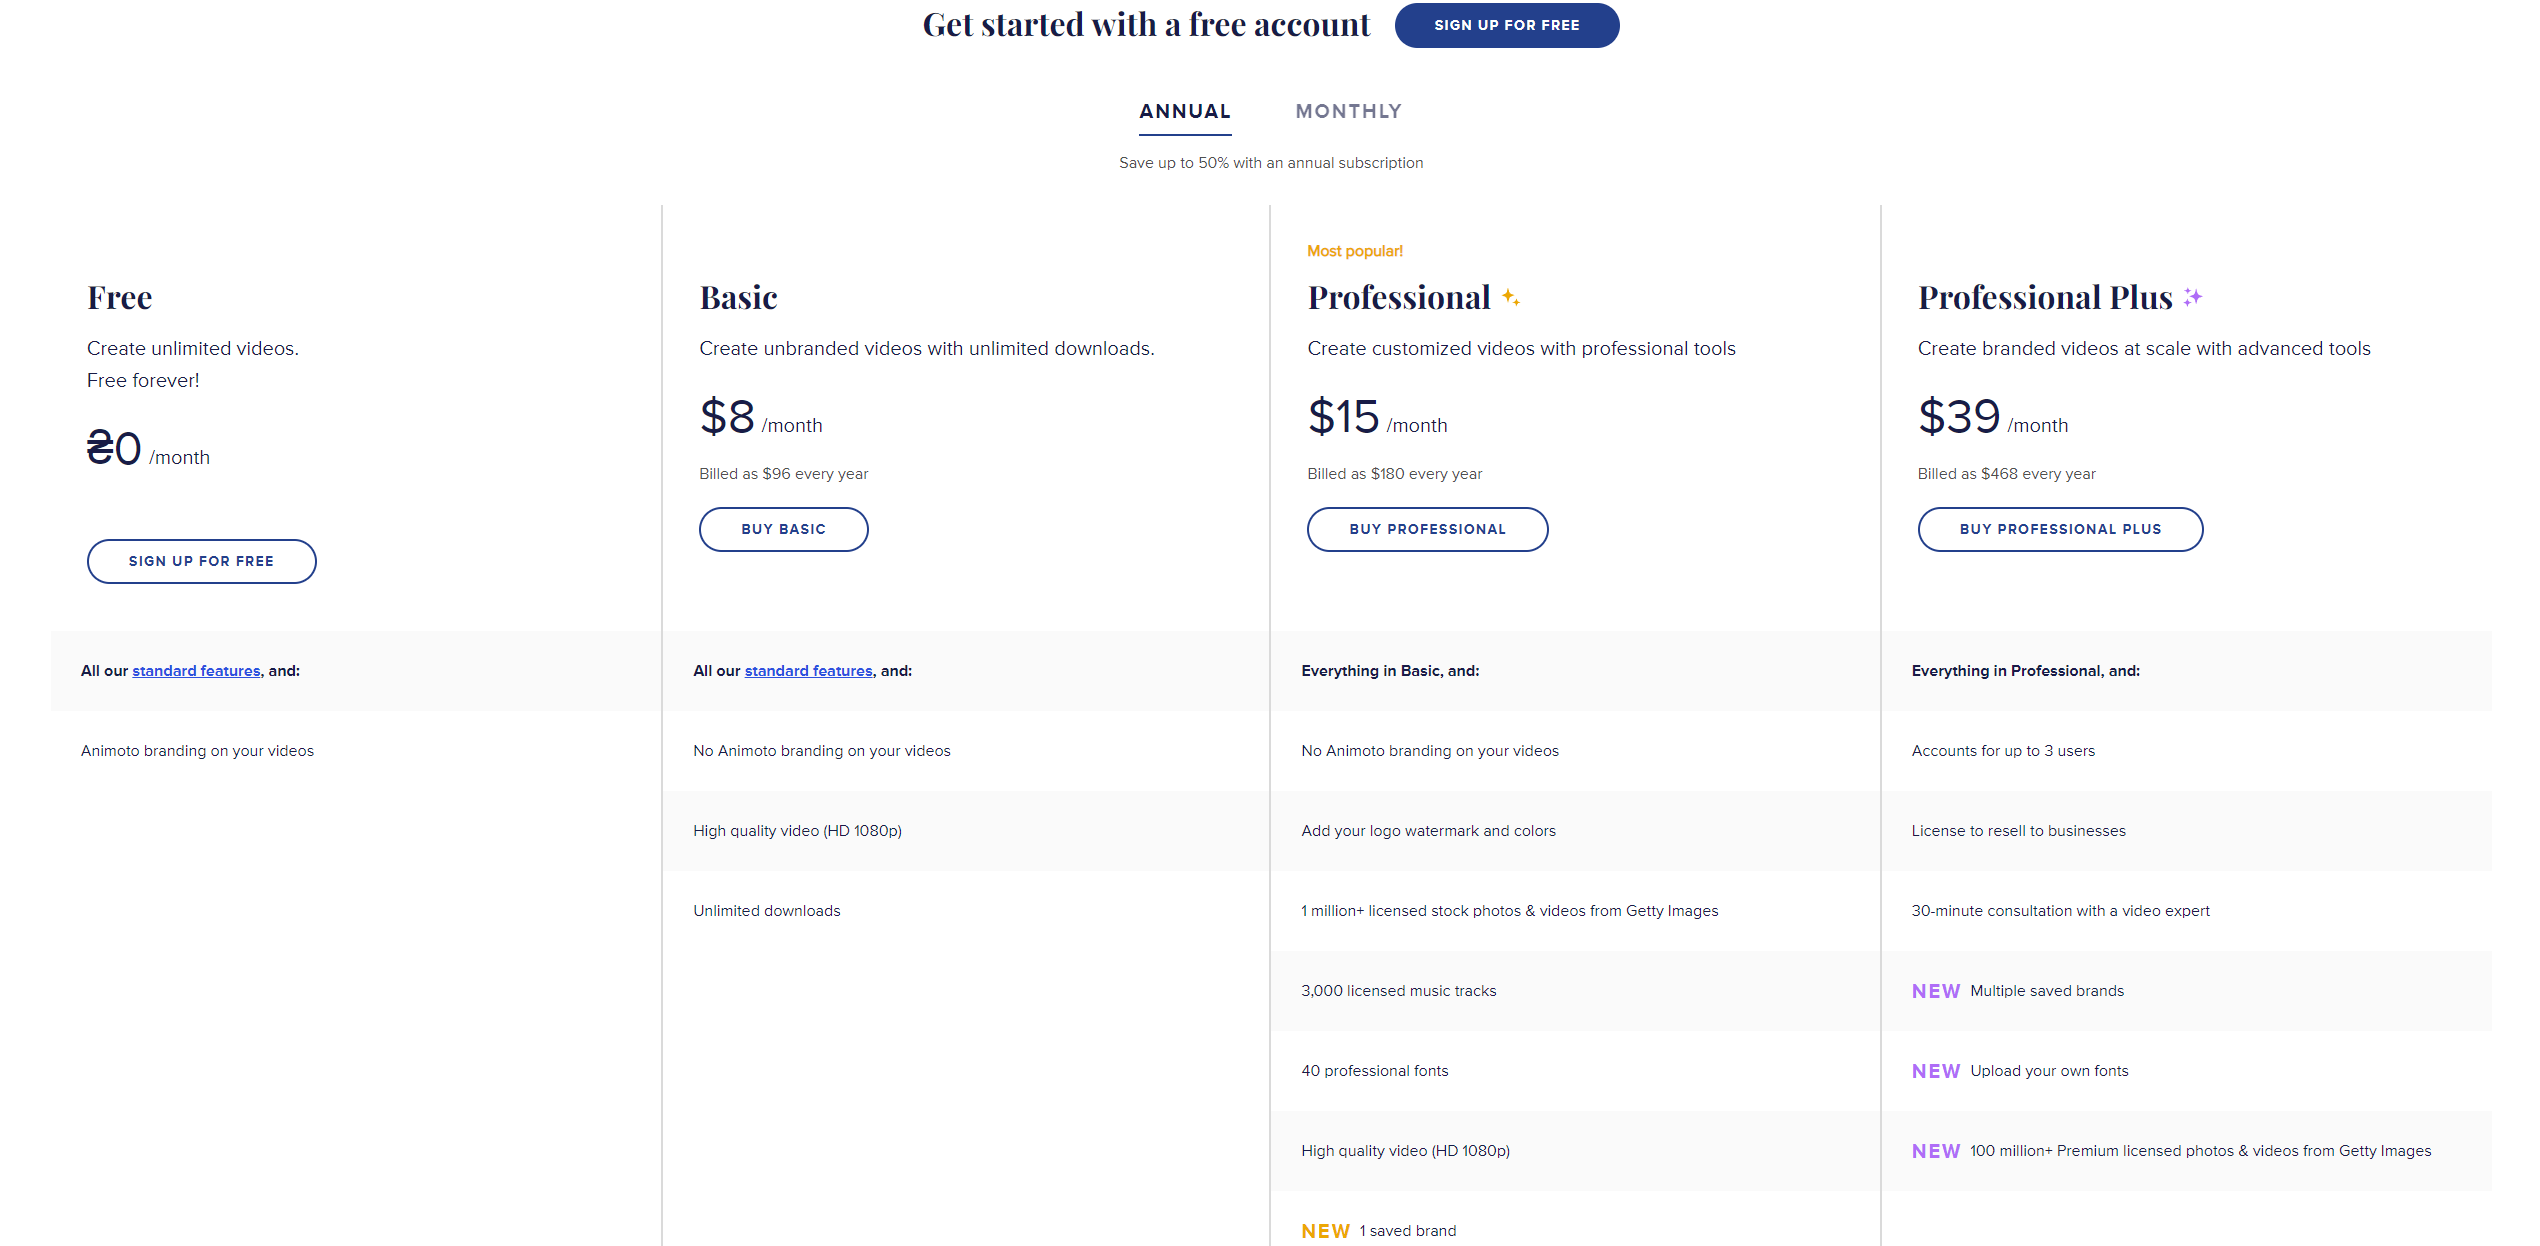Switch to the Annual billing tab

[1185, 111]
